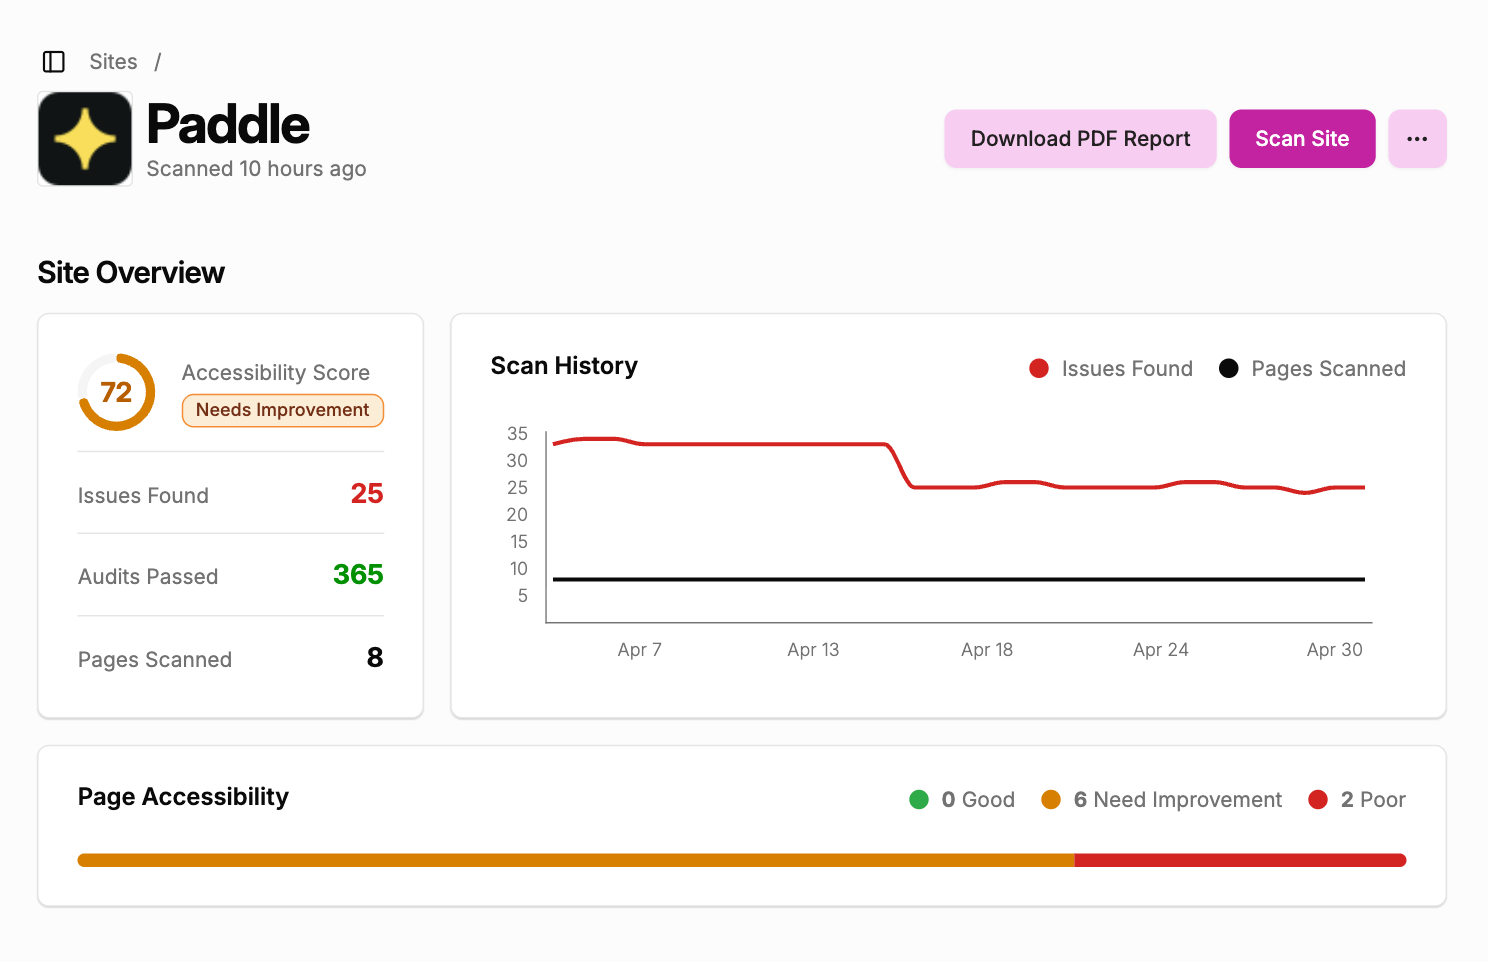Click the orange segment of the accessibility bar
Image resolution: width=1488 pixels, height=962 pixels.
(x=576, y=860)
